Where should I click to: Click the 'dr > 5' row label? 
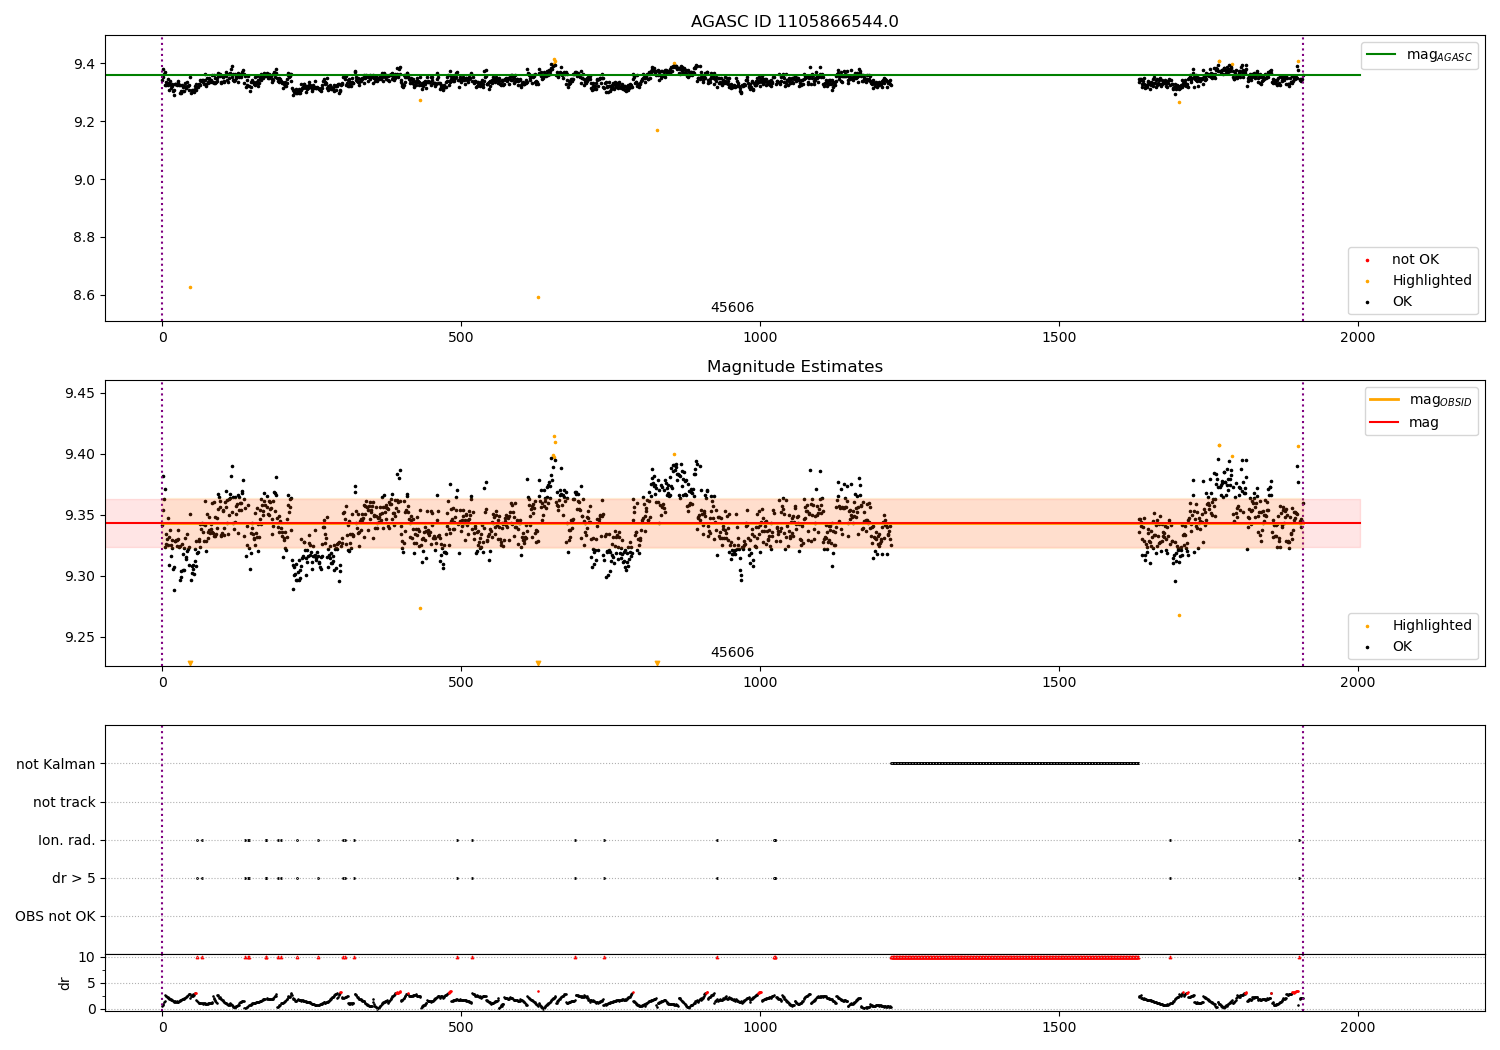(74, 878)
